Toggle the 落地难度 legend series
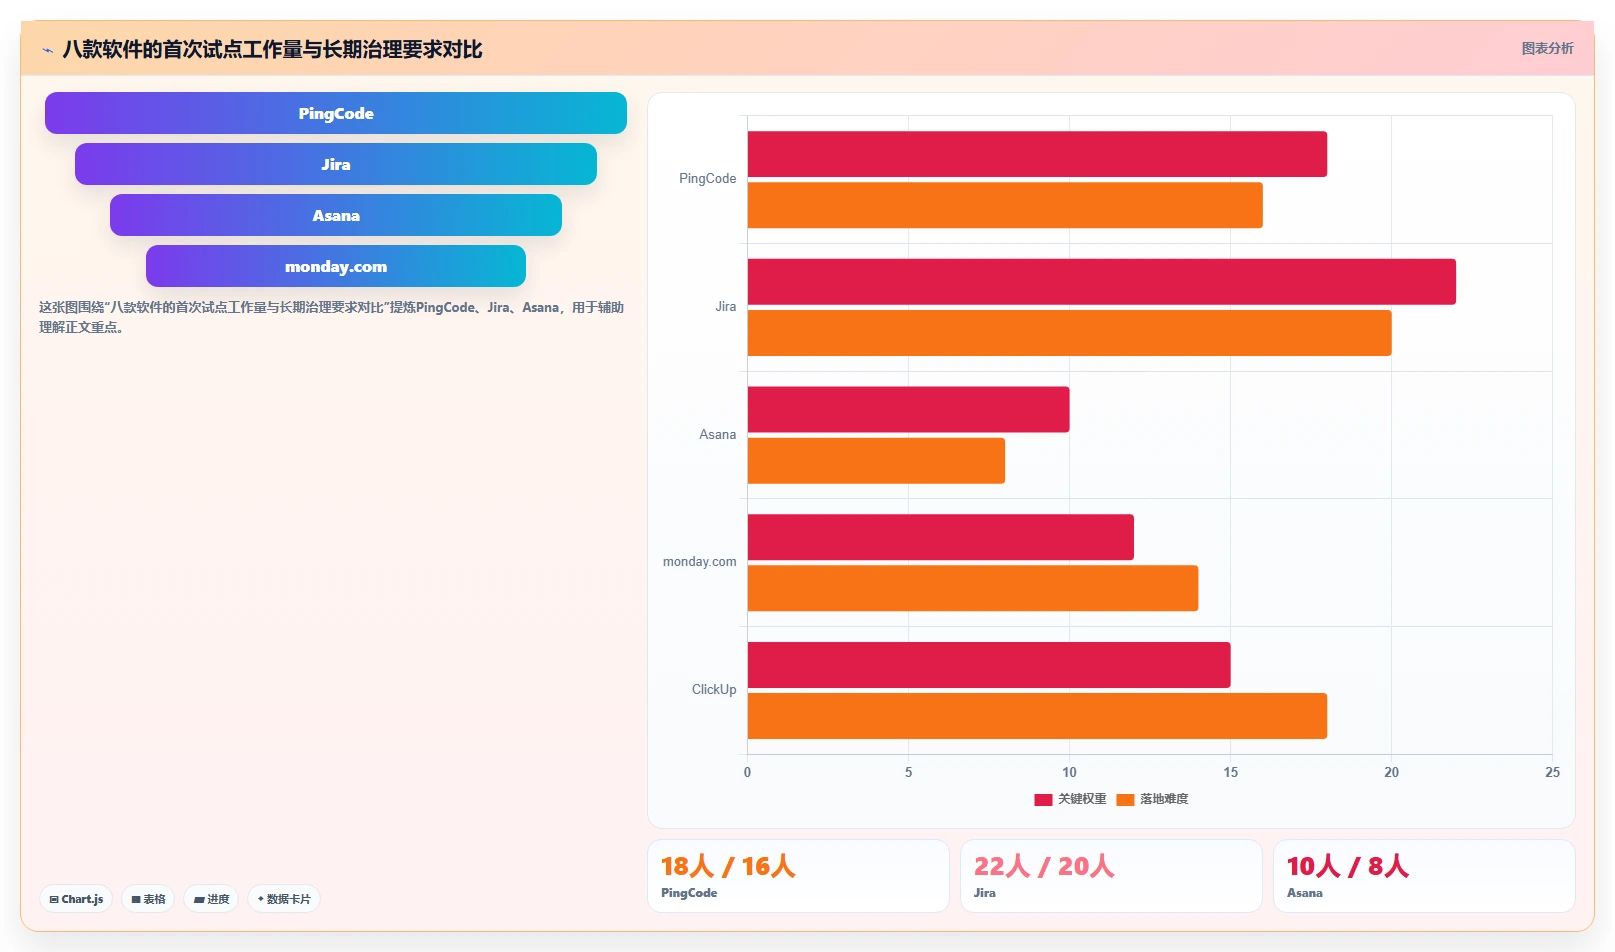1615x952 pixels. [1152, 799]
